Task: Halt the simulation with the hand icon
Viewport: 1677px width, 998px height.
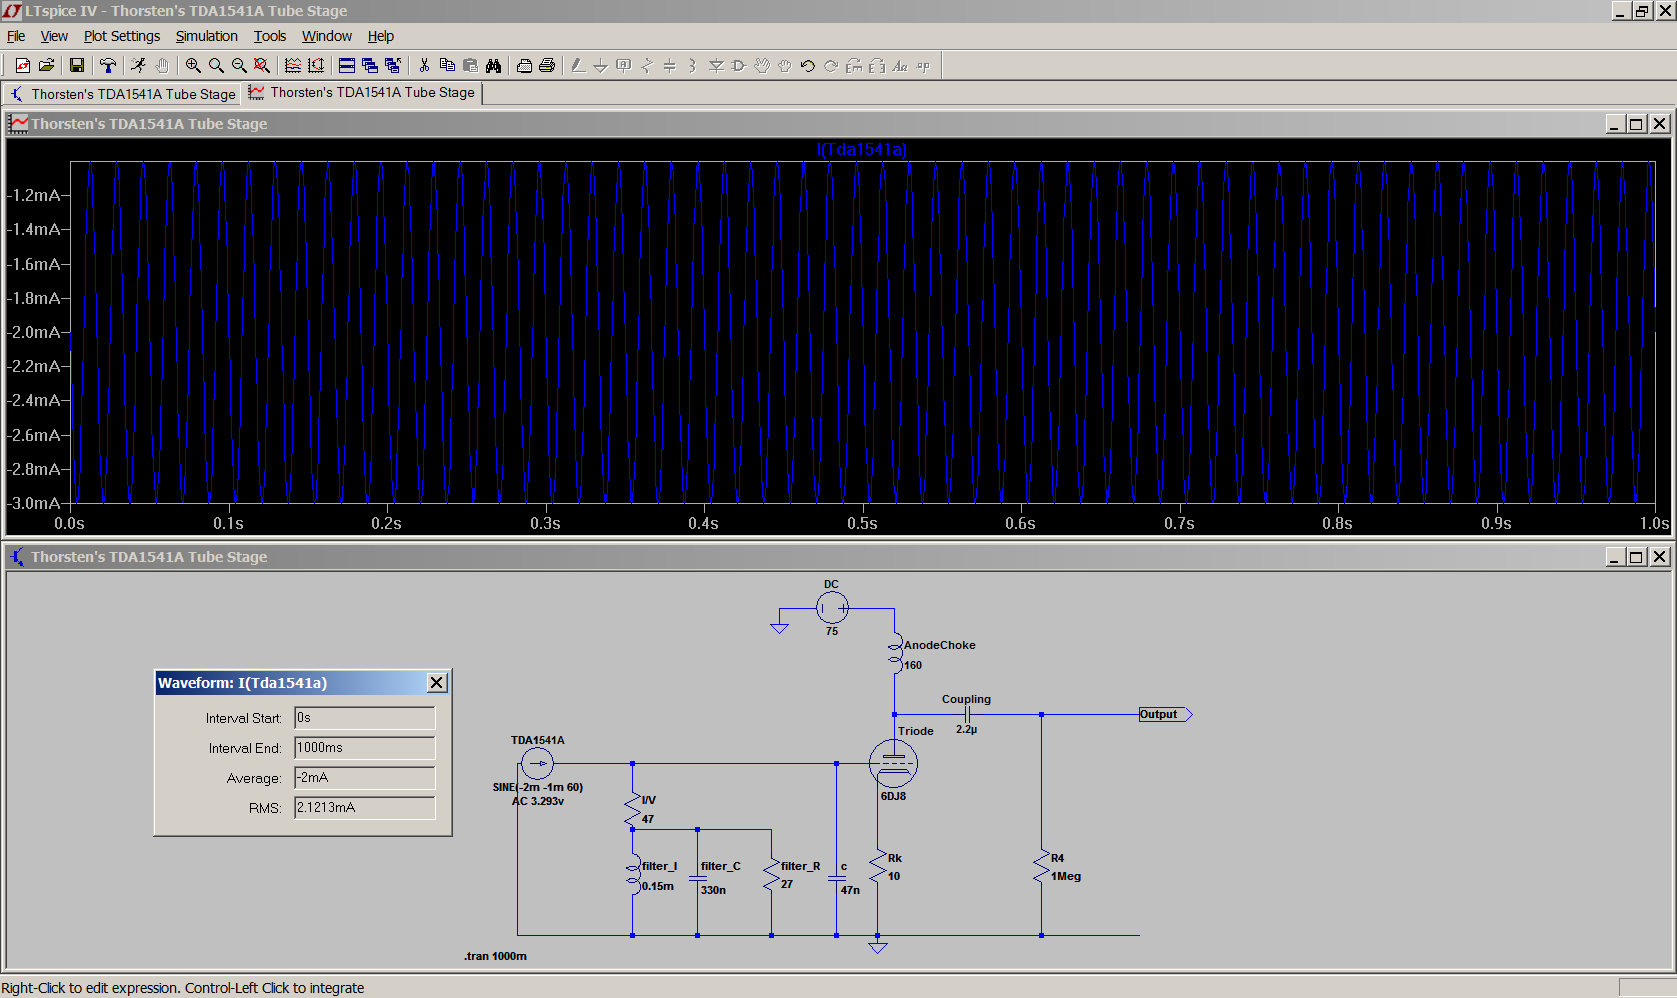Action: [162, 66]
